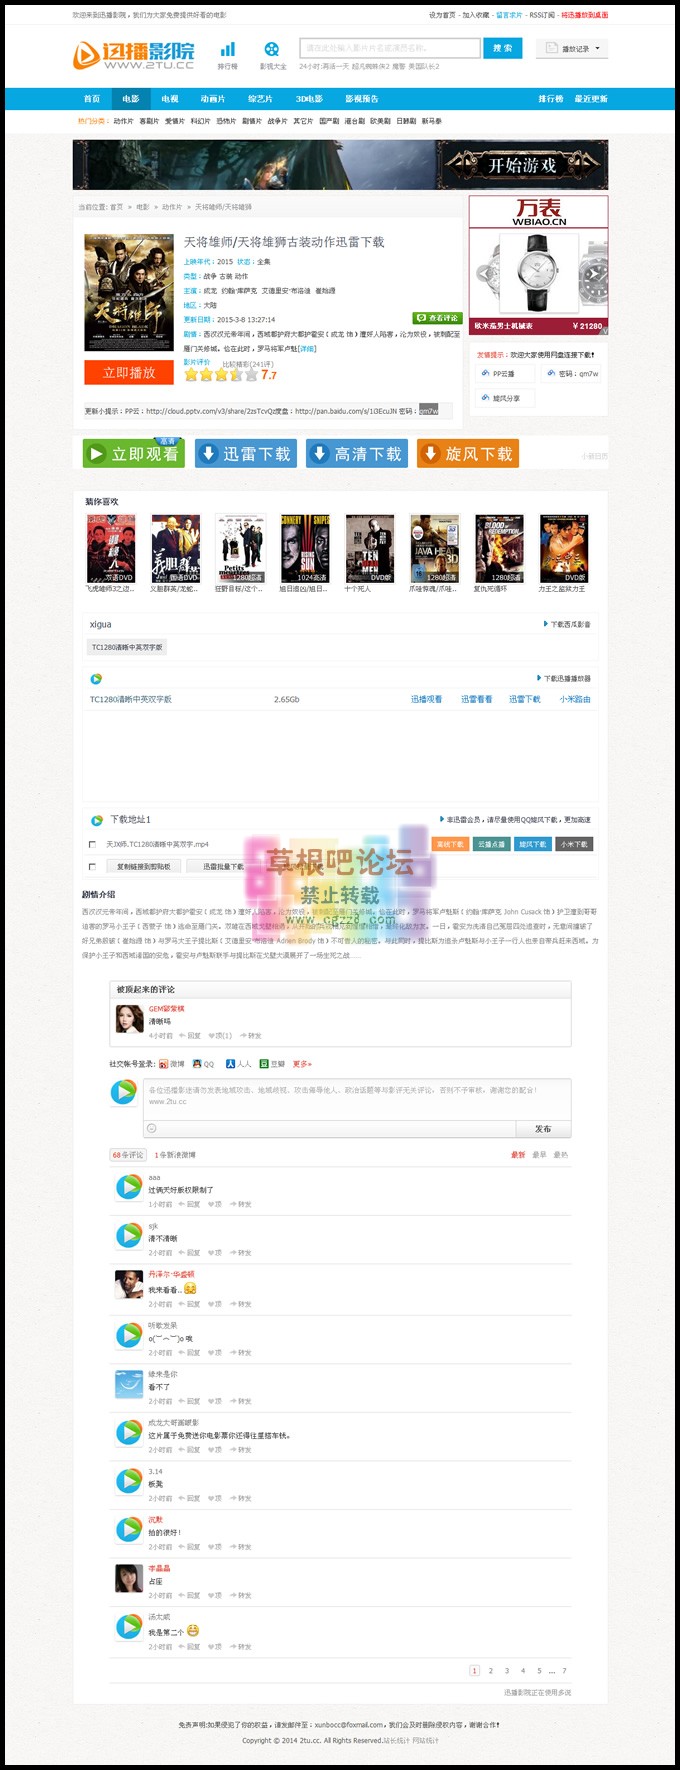
Task: Open the 动画片 navigation tab
Action: pos(213,99)
